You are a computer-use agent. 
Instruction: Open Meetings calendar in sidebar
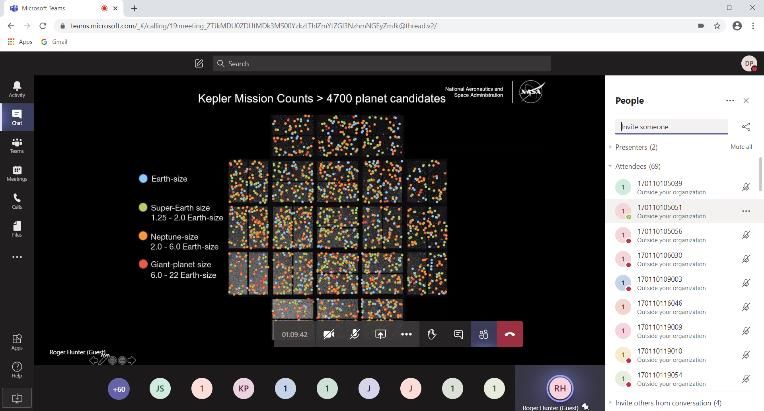click(x=17, y=173)
